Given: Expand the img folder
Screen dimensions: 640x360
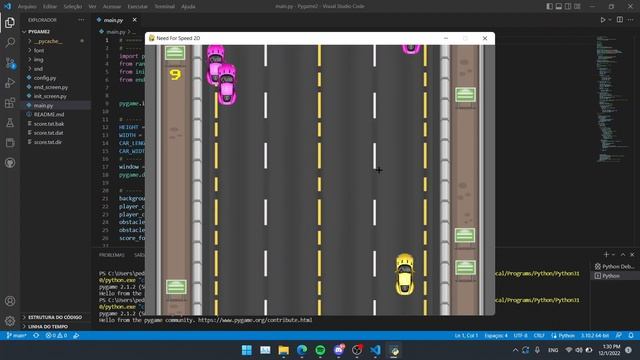Looking at the screenshot, I should [x=38, y=60].
